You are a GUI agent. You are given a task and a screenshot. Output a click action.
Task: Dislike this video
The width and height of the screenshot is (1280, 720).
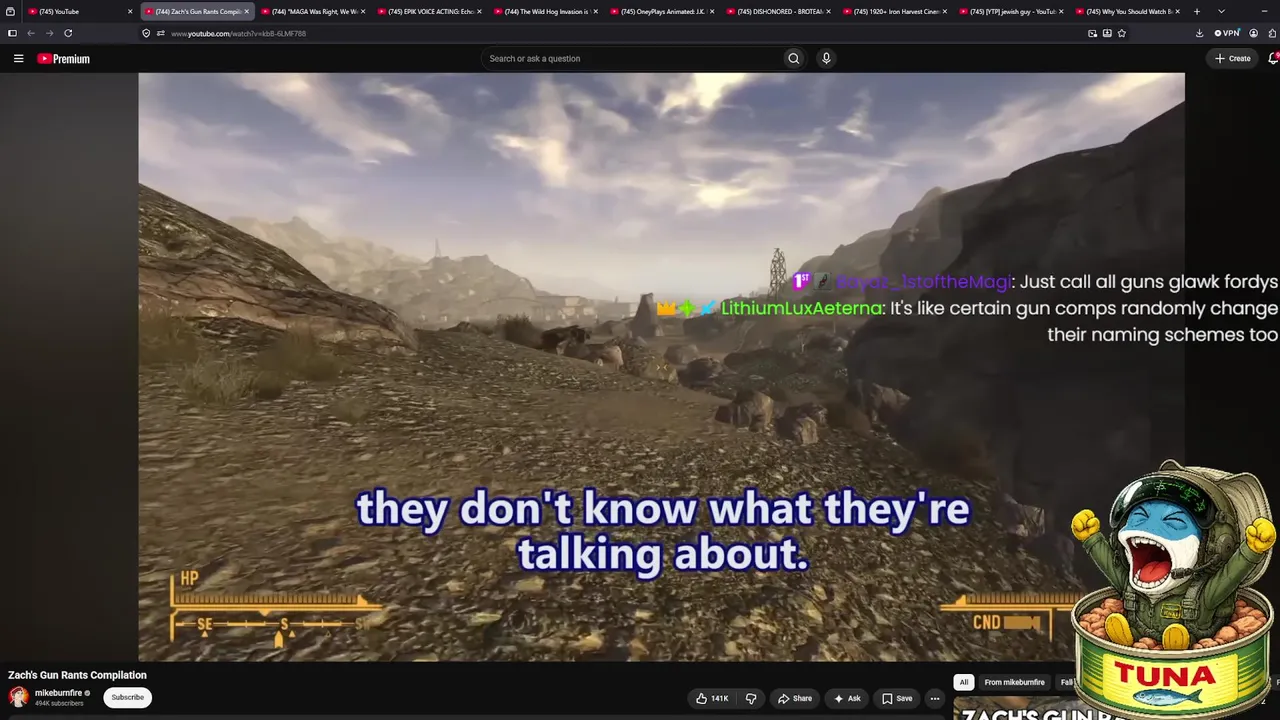pyautogui.click(x=751, y=698)
